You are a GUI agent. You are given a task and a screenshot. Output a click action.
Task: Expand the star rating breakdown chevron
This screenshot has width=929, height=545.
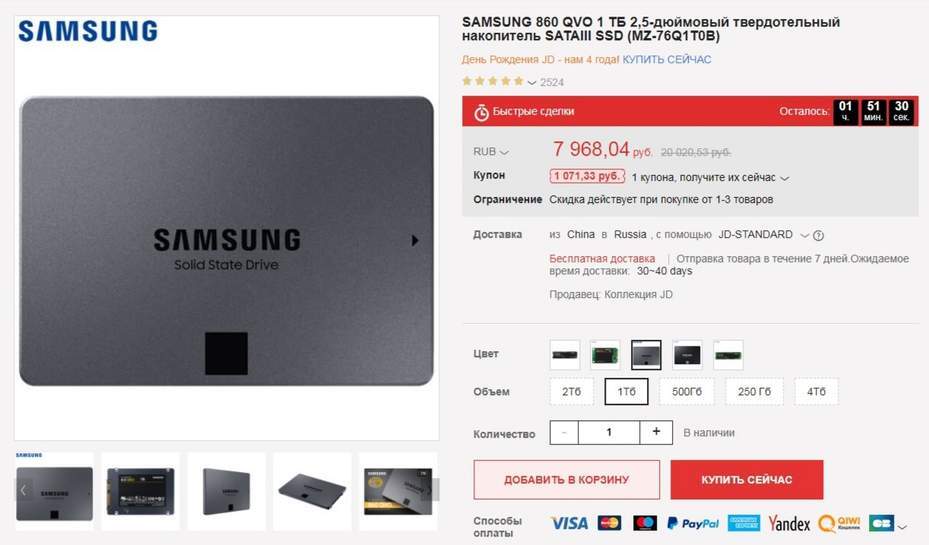[x=531, y=82]
